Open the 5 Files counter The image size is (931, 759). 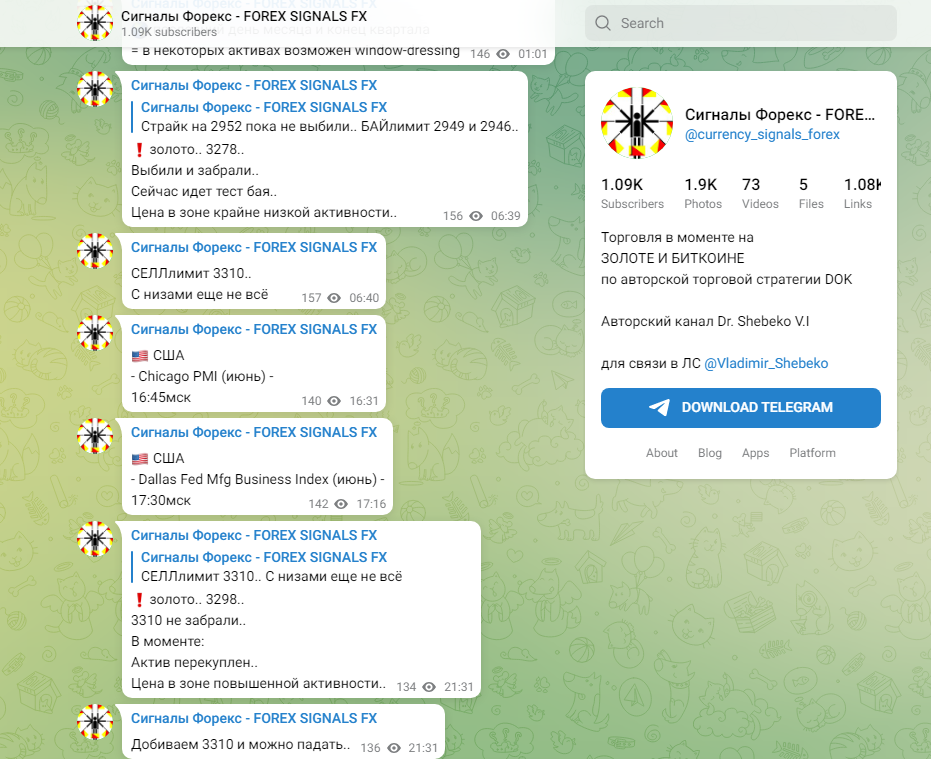[811, 194]
